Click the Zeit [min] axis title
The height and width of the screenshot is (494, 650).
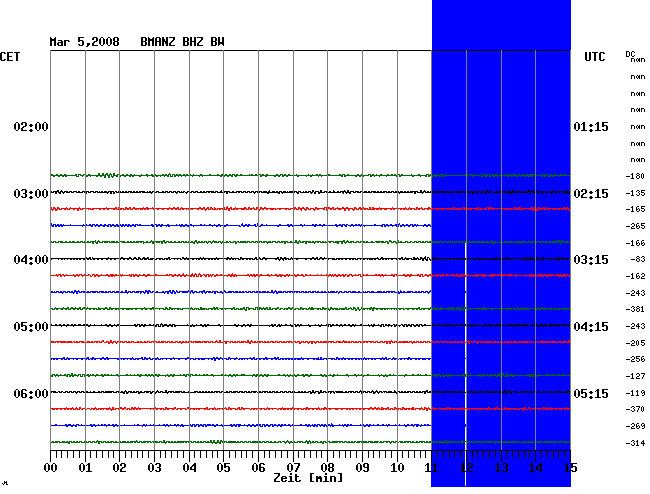point(308,478)
